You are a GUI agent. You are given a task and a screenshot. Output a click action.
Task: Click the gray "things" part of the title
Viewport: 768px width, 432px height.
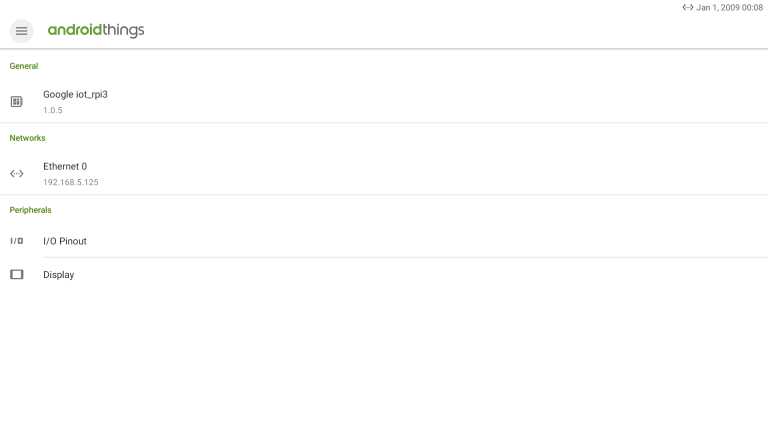click(123, 31)
